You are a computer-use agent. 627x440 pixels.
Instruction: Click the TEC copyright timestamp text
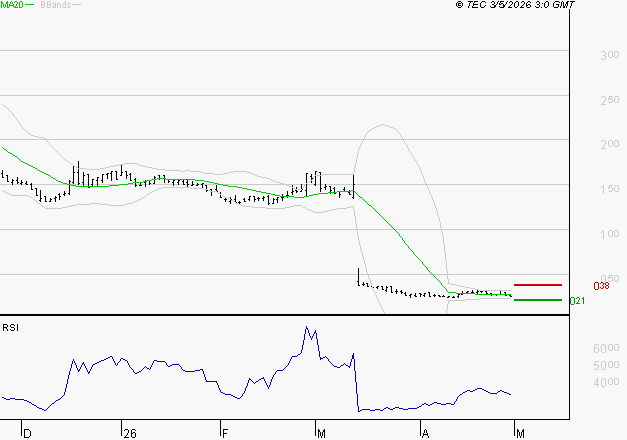(x=515, y=5)
